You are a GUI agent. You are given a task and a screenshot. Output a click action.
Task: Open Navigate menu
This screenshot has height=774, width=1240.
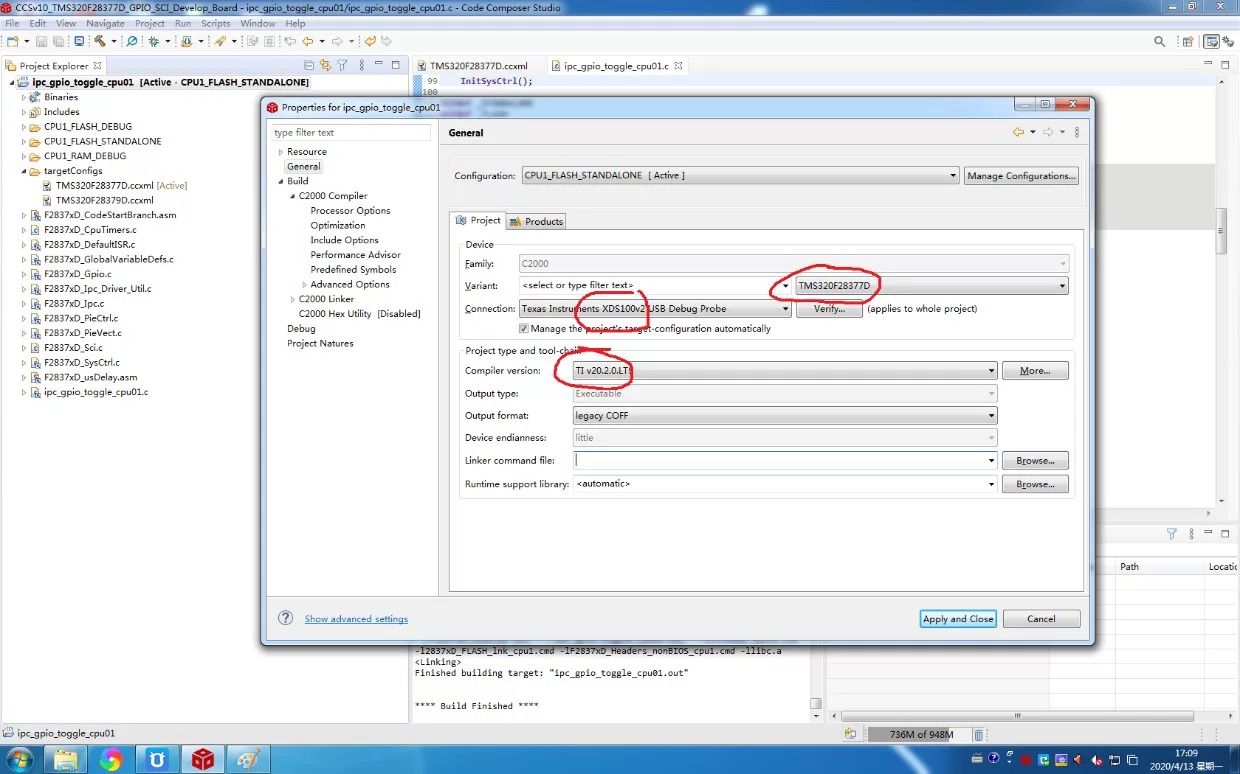pyautogui.click(x=105, y=23)
